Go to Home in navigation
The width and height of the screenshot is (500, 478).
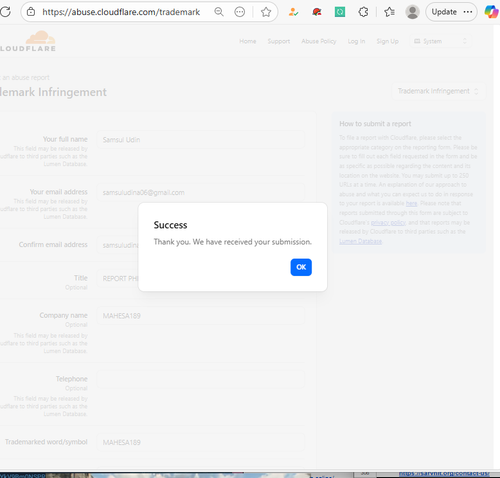248,41
